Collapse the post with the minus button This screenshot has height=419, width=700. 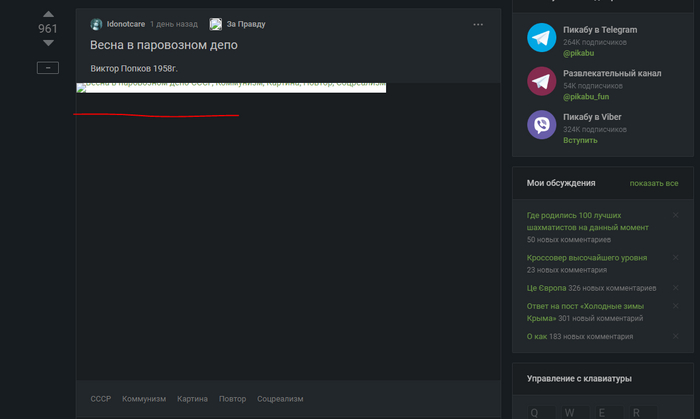pyautogui.click(x=48, y=68)
